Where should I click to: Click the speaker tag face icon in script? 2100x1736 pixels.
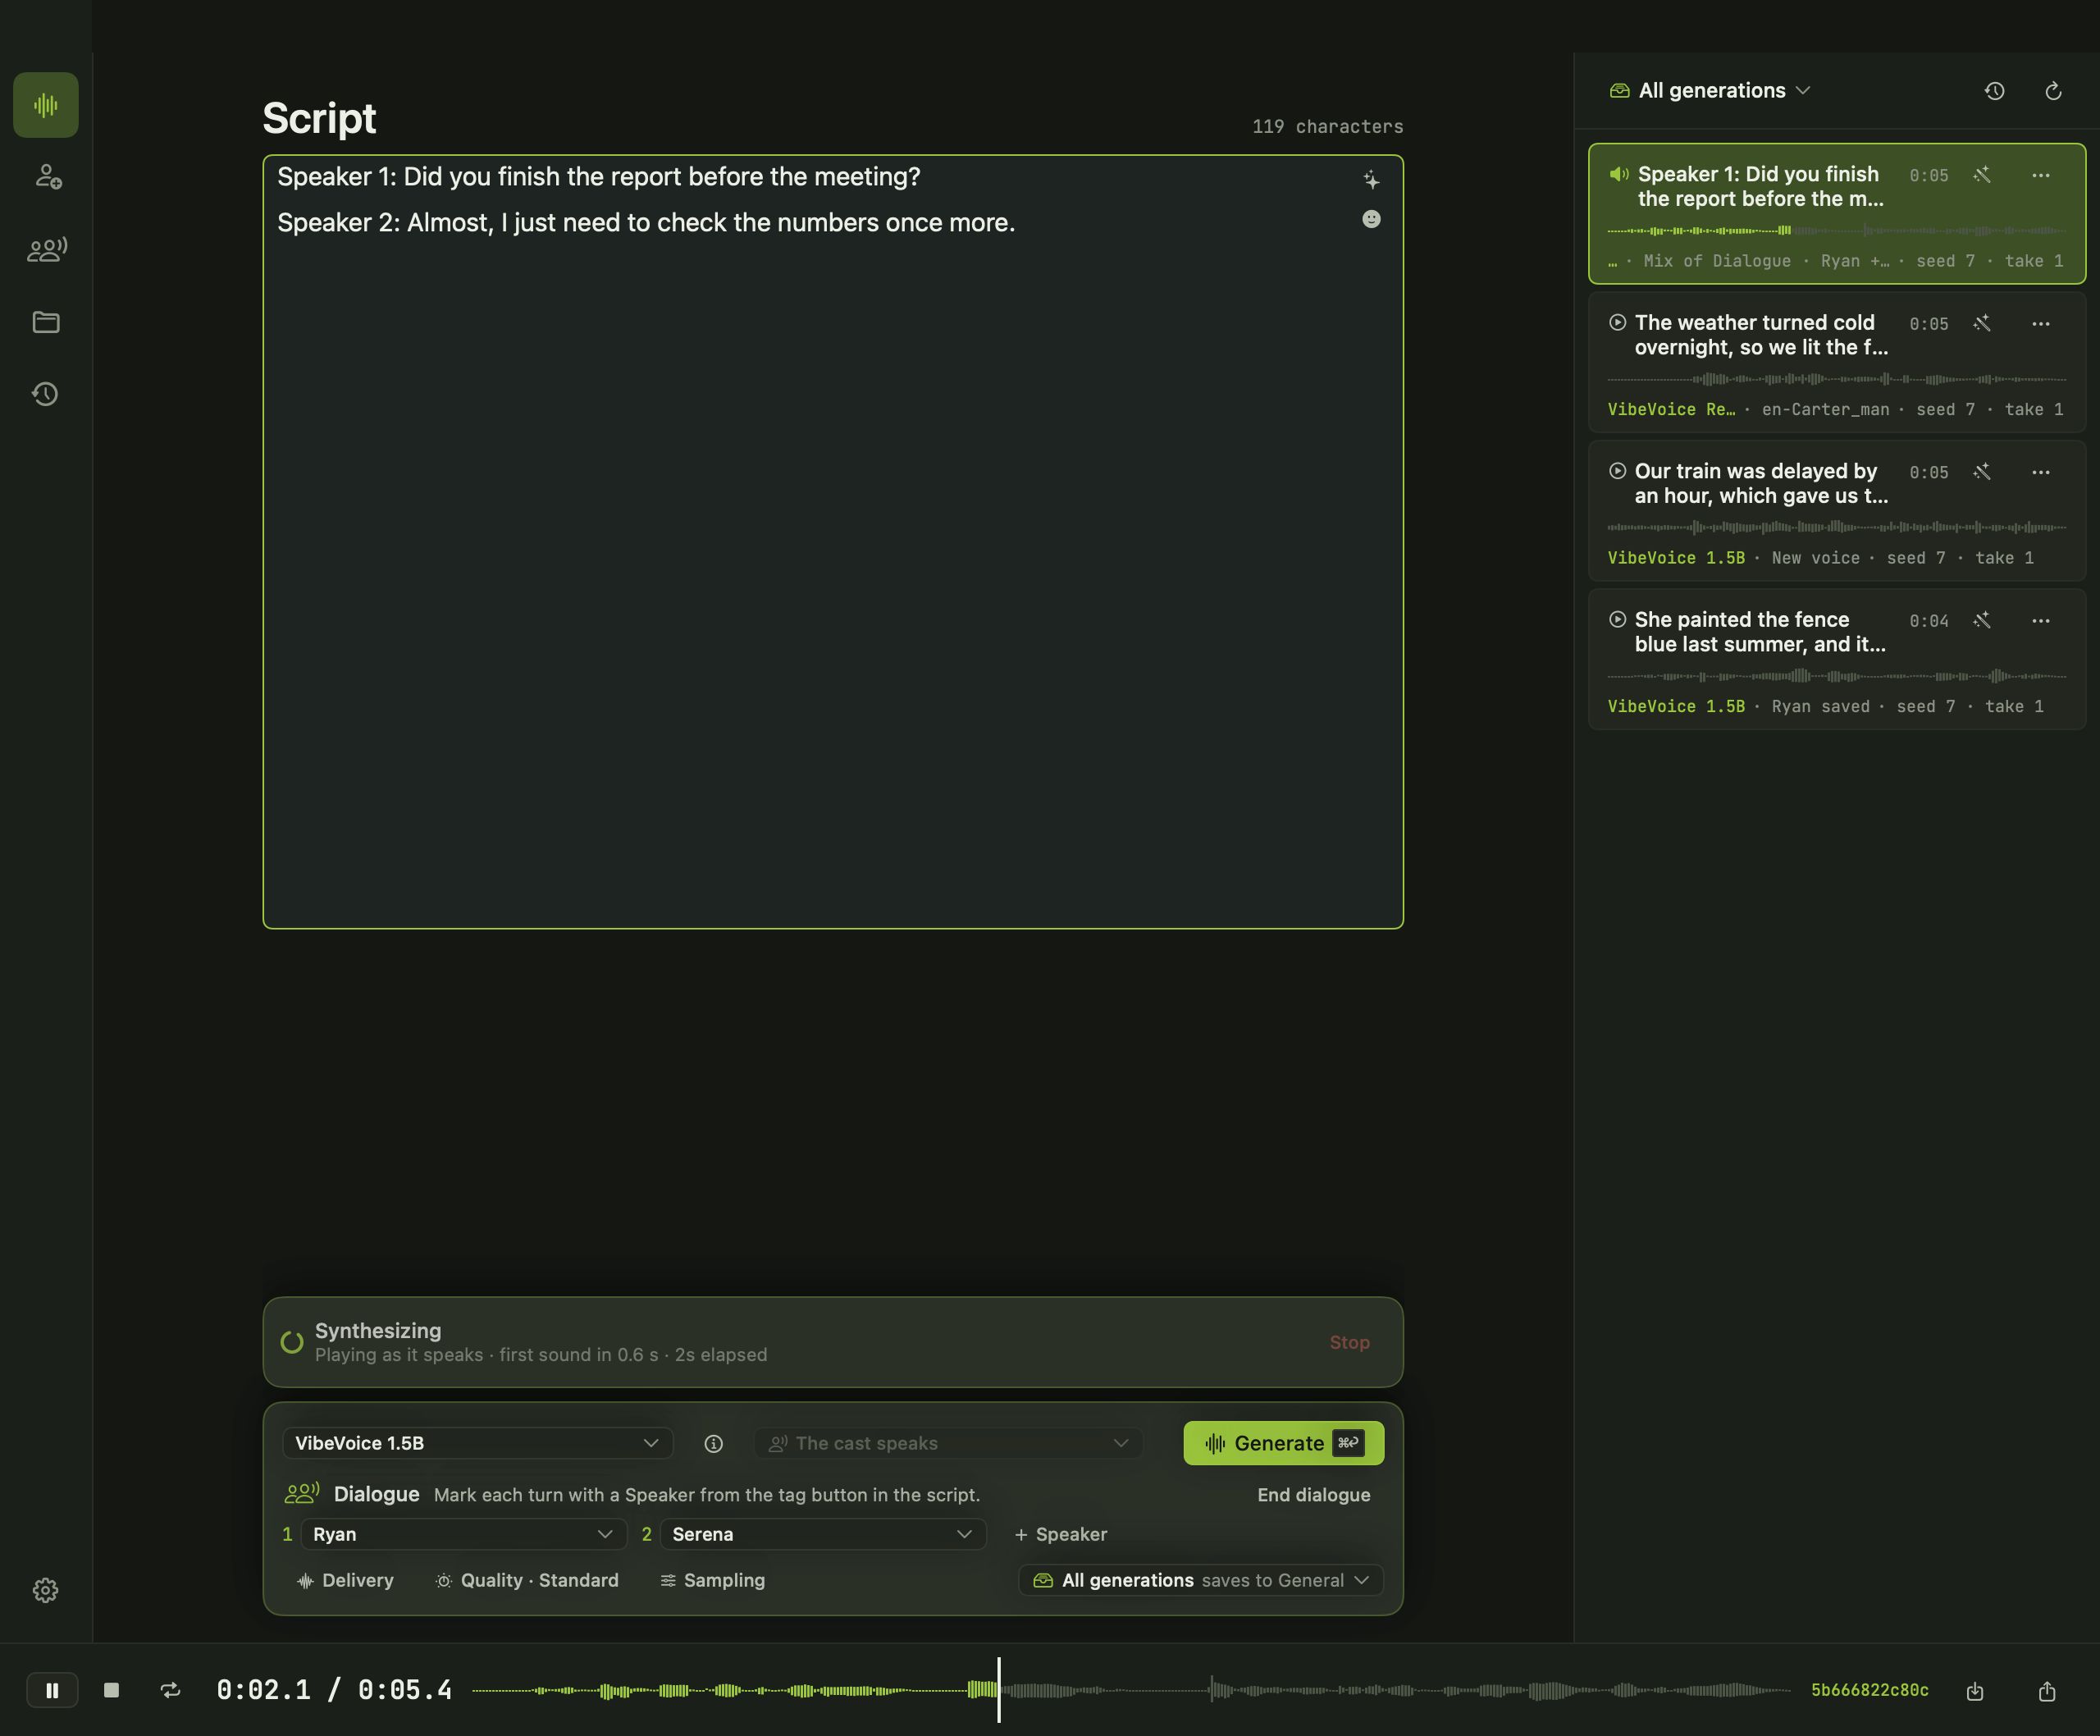point(1371,219)
